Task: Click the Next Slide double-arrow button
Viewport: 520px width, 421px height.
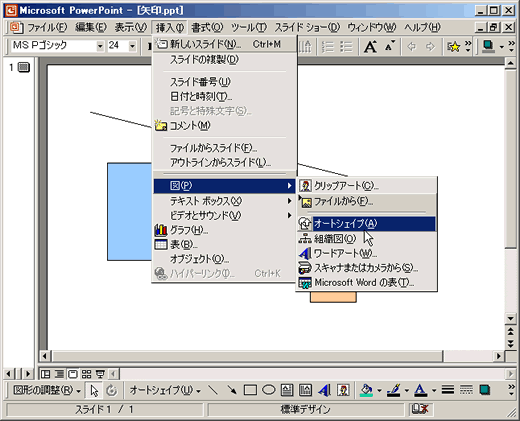Action: tap(510, 343)
